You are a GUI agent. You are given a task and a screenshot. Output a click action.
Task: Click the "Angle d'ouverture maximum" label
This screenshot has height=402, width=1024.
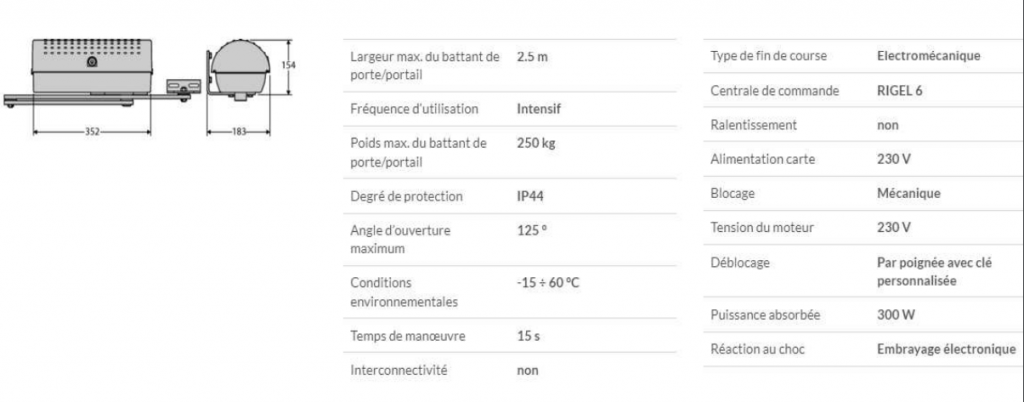(x=400, y=238)
